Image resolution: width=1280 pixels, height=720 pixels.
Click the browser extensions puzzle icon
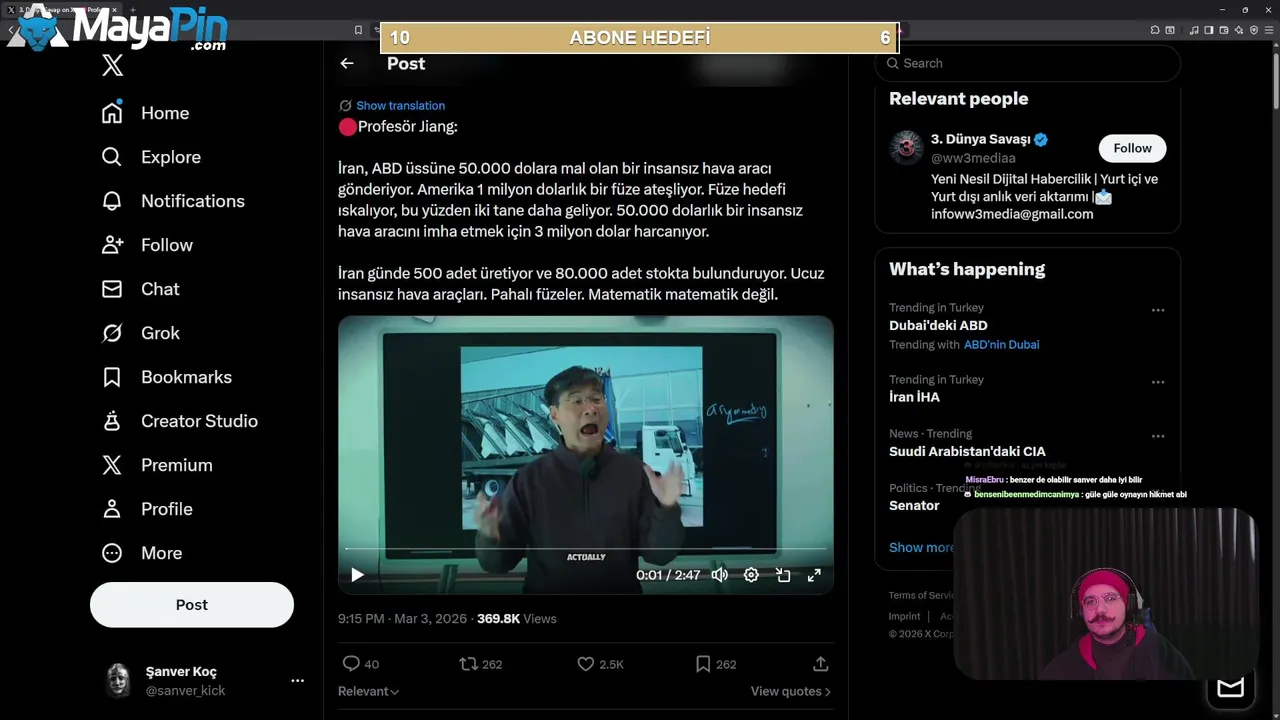tap(1155, 30)
